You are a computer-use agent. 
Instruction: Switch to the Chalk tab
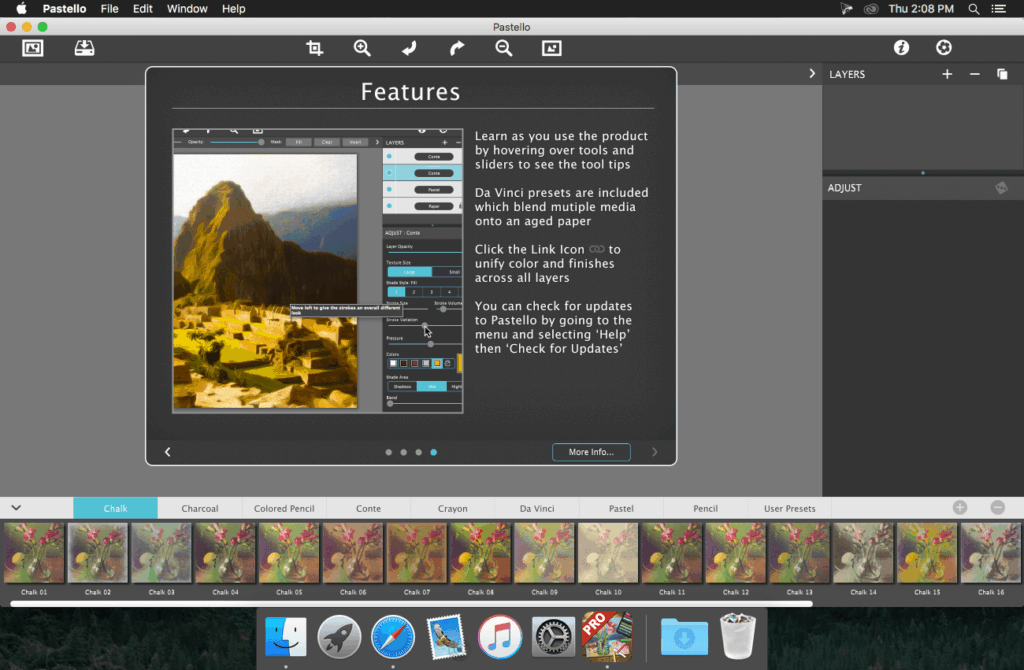(x=116, y=508)
